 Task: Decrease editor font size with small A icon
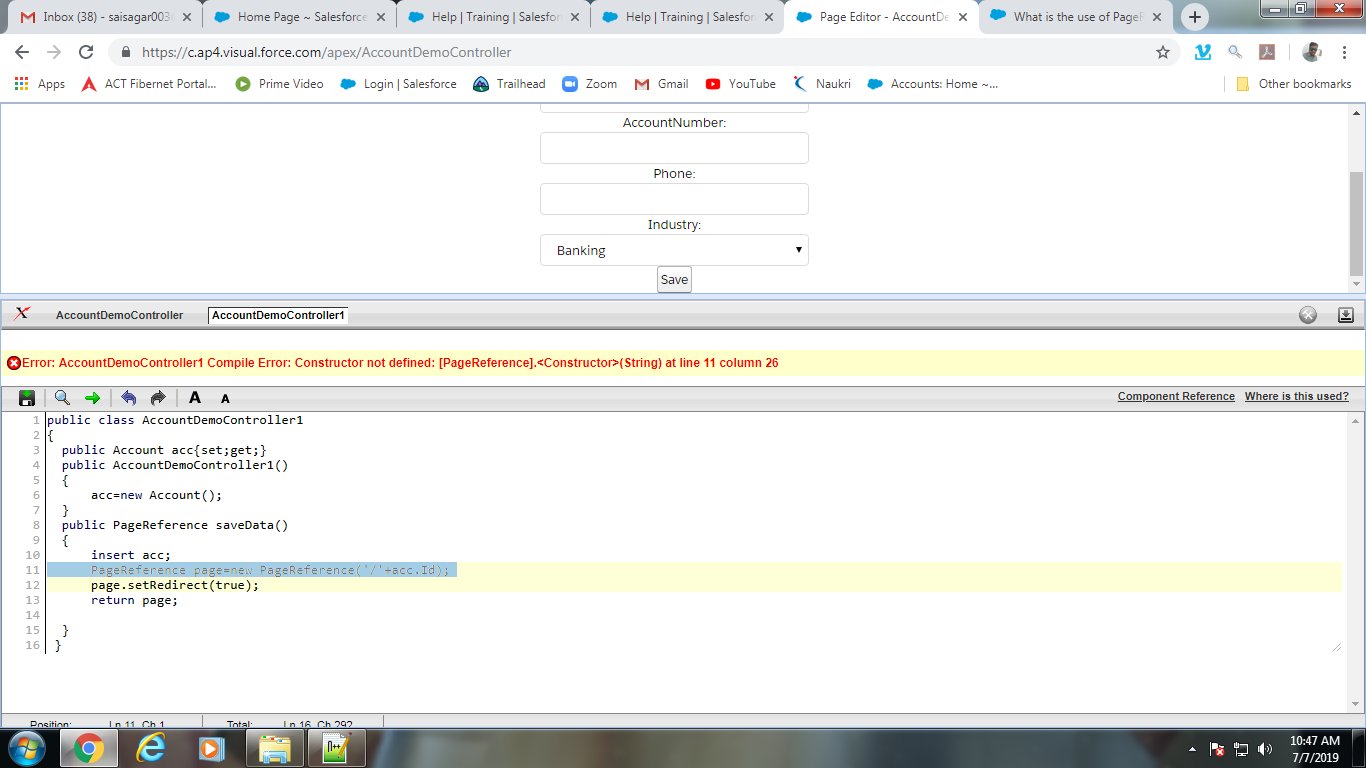(224, 397)
